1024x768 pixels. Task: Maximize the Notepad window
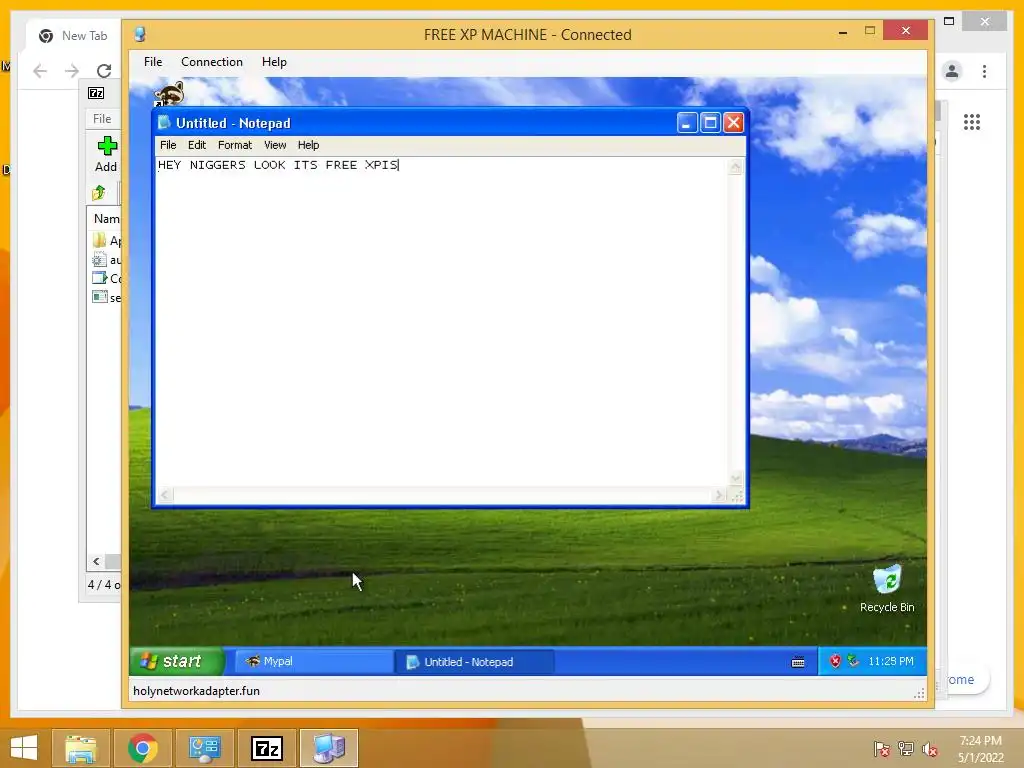(x=711, y=123)
